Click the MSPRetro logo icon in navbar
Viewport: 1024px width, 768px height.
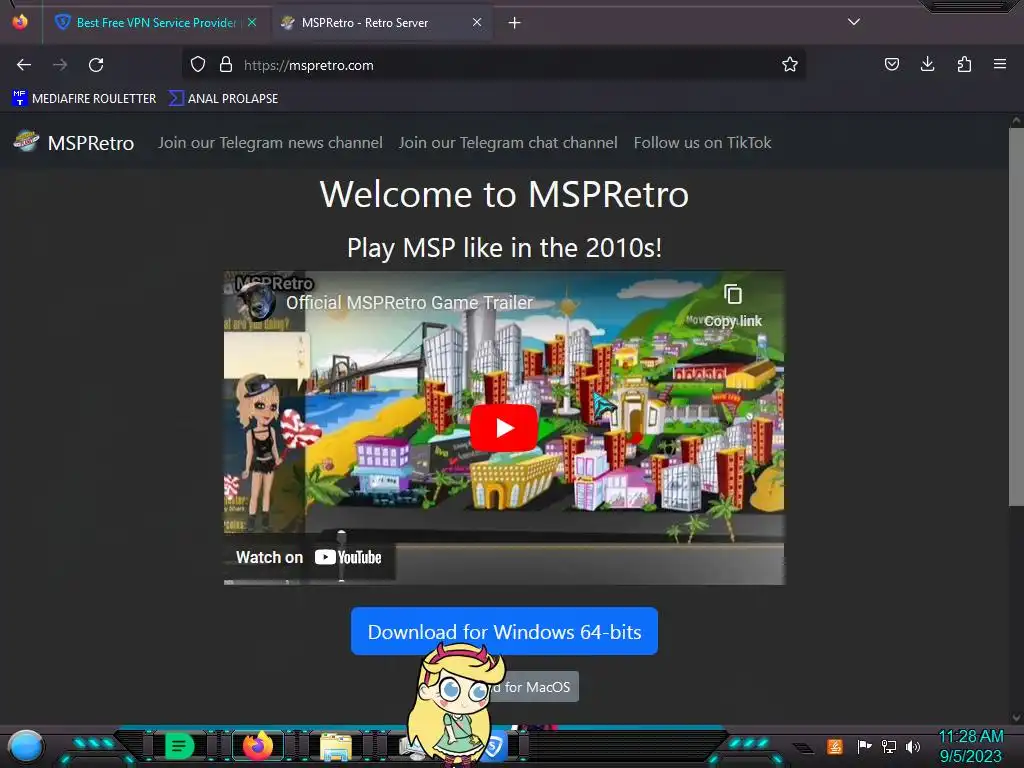26,140
